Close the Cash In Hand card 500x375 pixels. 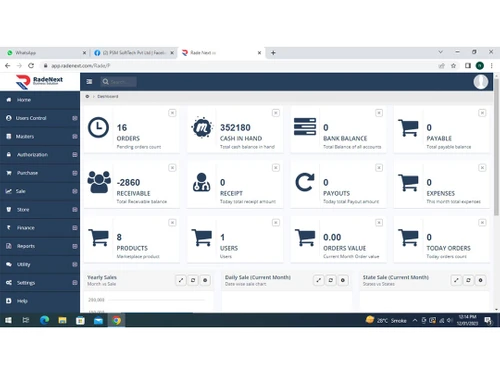(276, 113)
